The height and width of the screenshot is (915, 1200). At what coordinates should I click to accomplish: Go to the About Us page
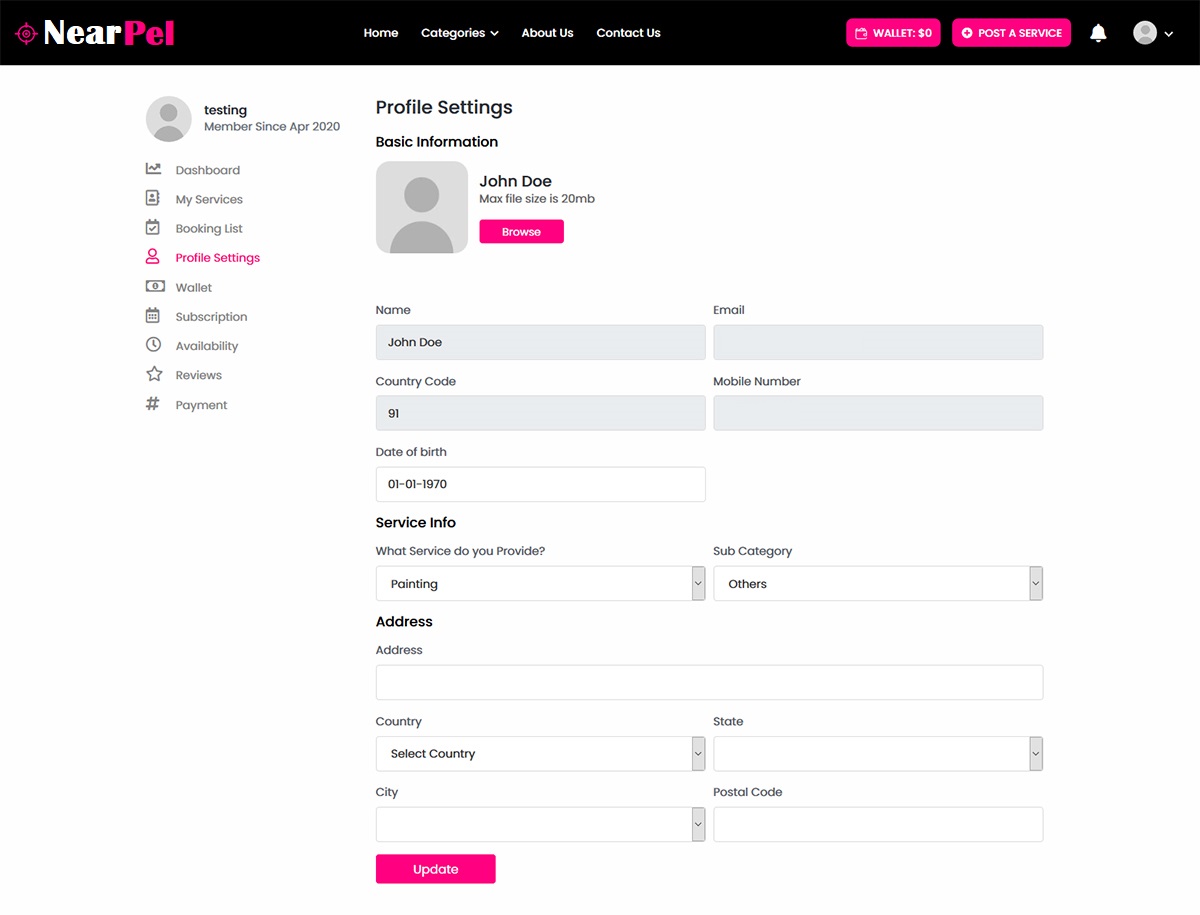pyautogui.click(x=547, y=33)
